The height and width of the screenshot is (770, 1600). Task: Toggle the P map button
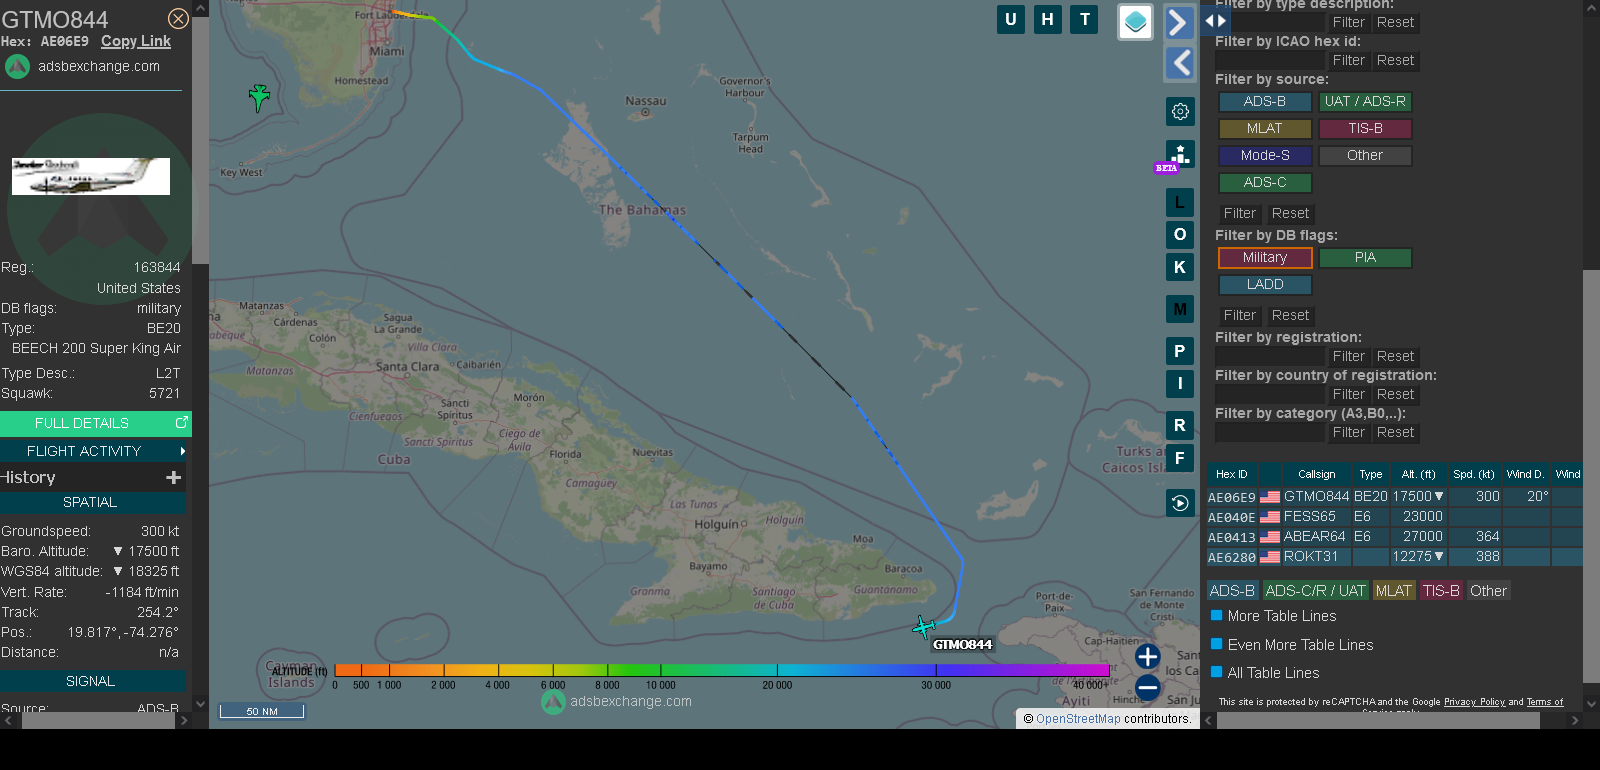pyautogui.click(x=1180, y=351)
